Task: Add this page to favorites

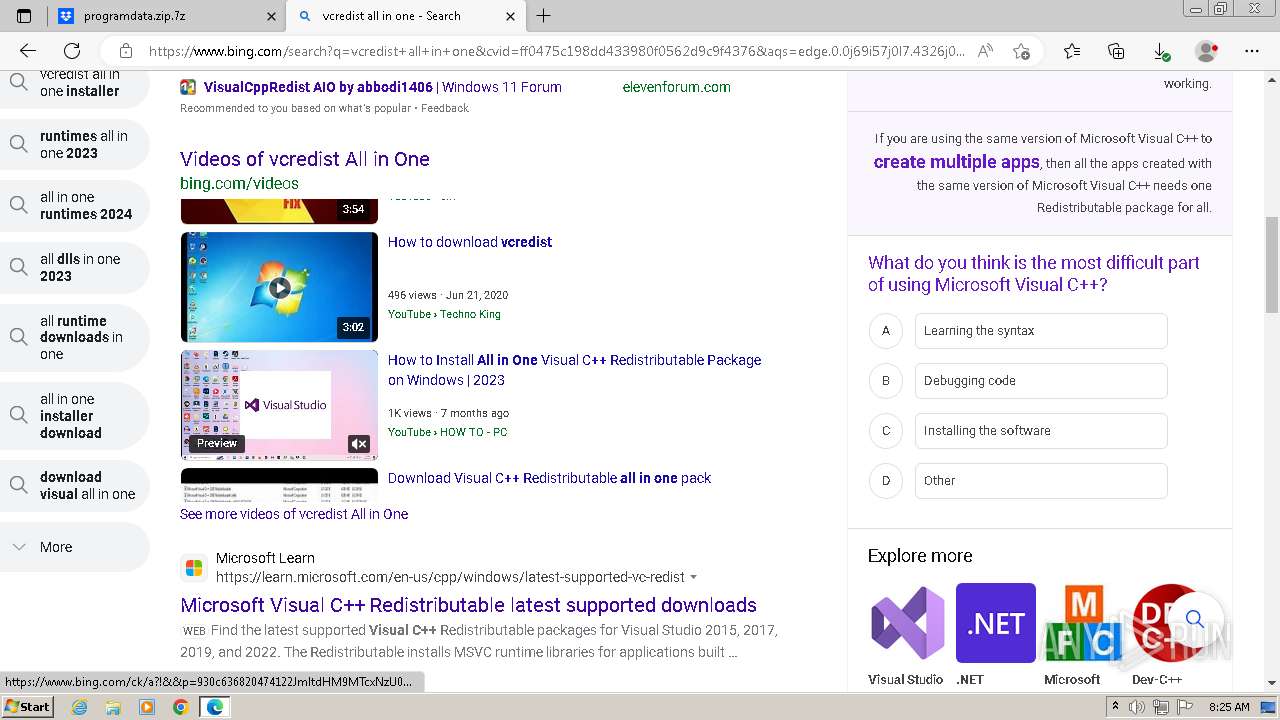Action: point(1021,51)
